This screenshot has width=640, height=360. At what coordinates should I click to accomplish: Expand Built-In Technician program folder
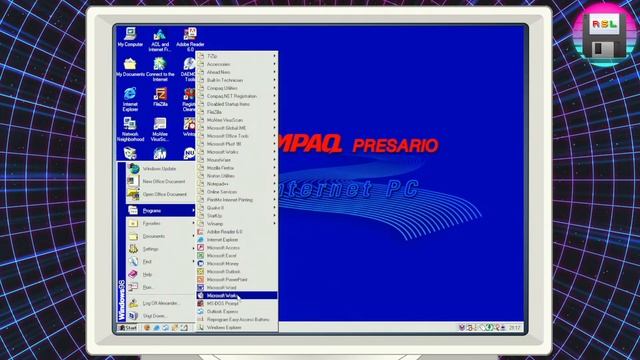[x=237, y=80]
